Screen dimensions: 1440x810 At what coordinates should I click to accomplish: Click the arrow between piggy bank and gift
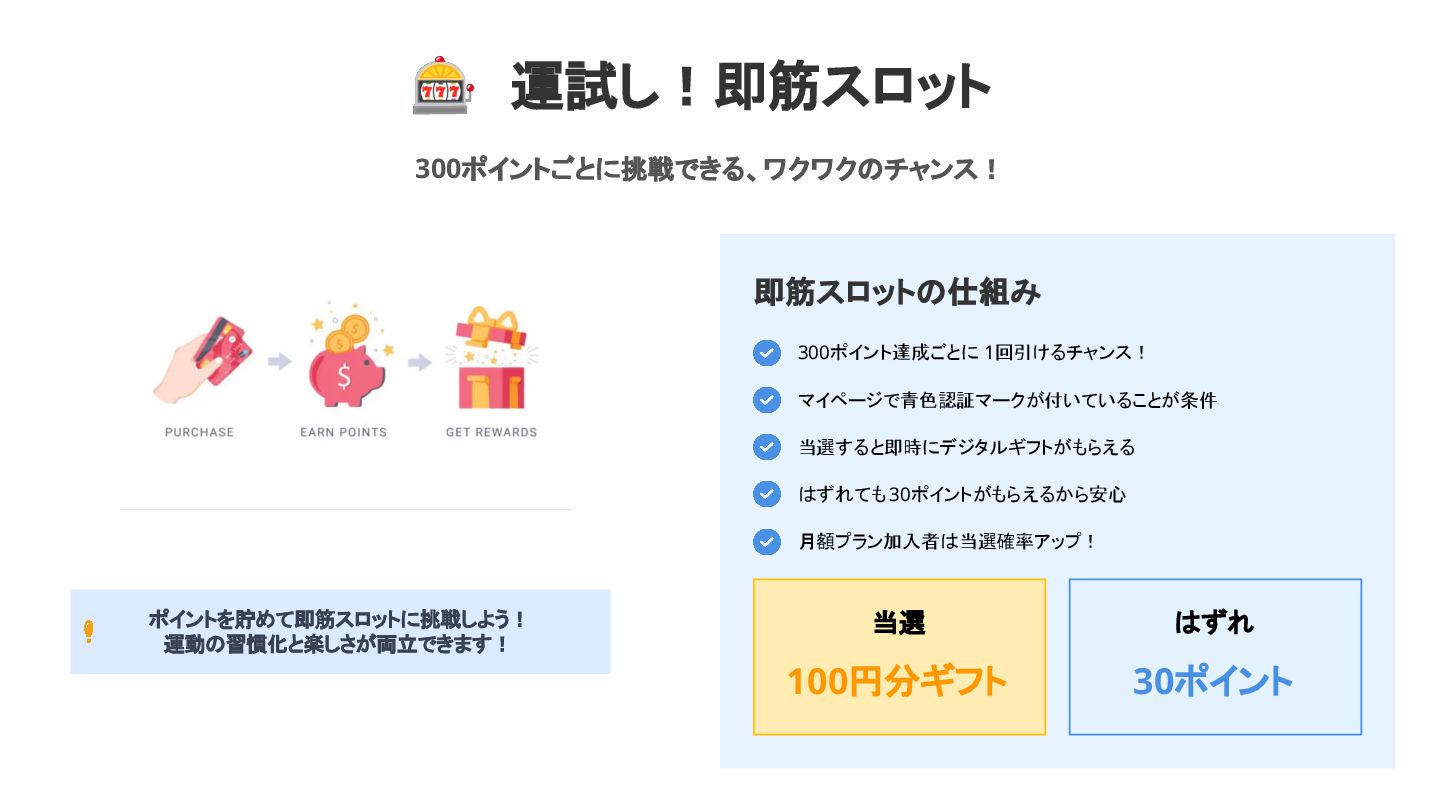click(x=420, y=362)
